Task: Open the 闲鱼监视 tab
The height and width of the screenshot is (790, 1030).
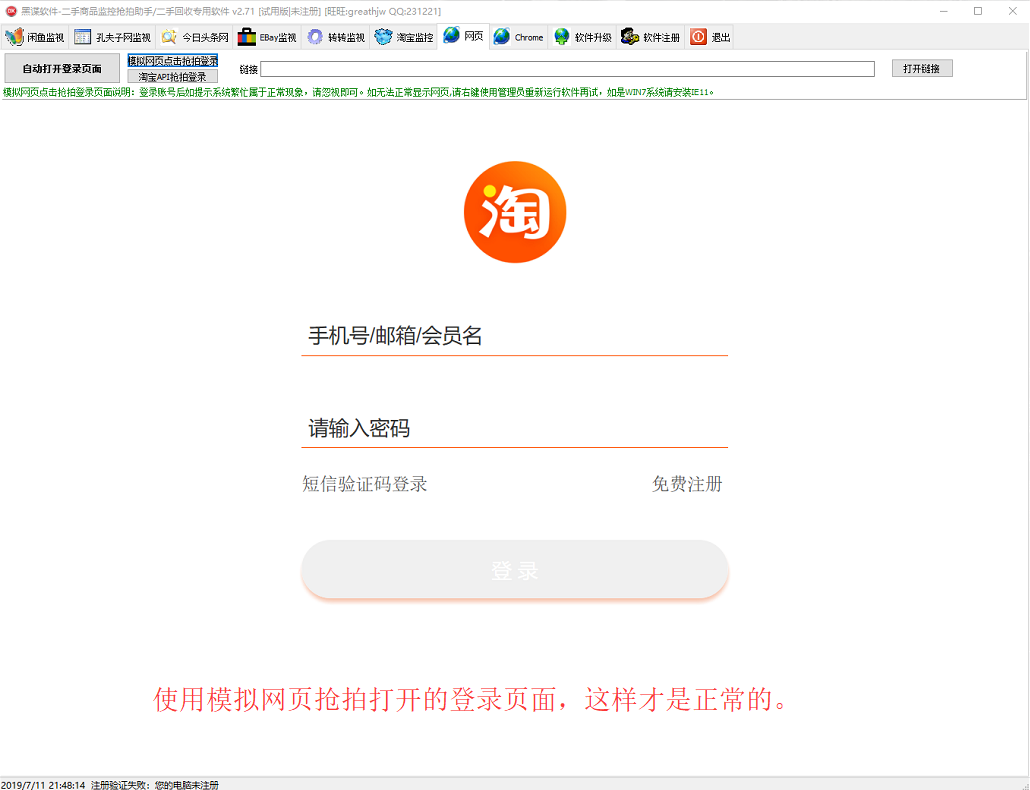Action: pyautogui.click(x=35, y=37)
